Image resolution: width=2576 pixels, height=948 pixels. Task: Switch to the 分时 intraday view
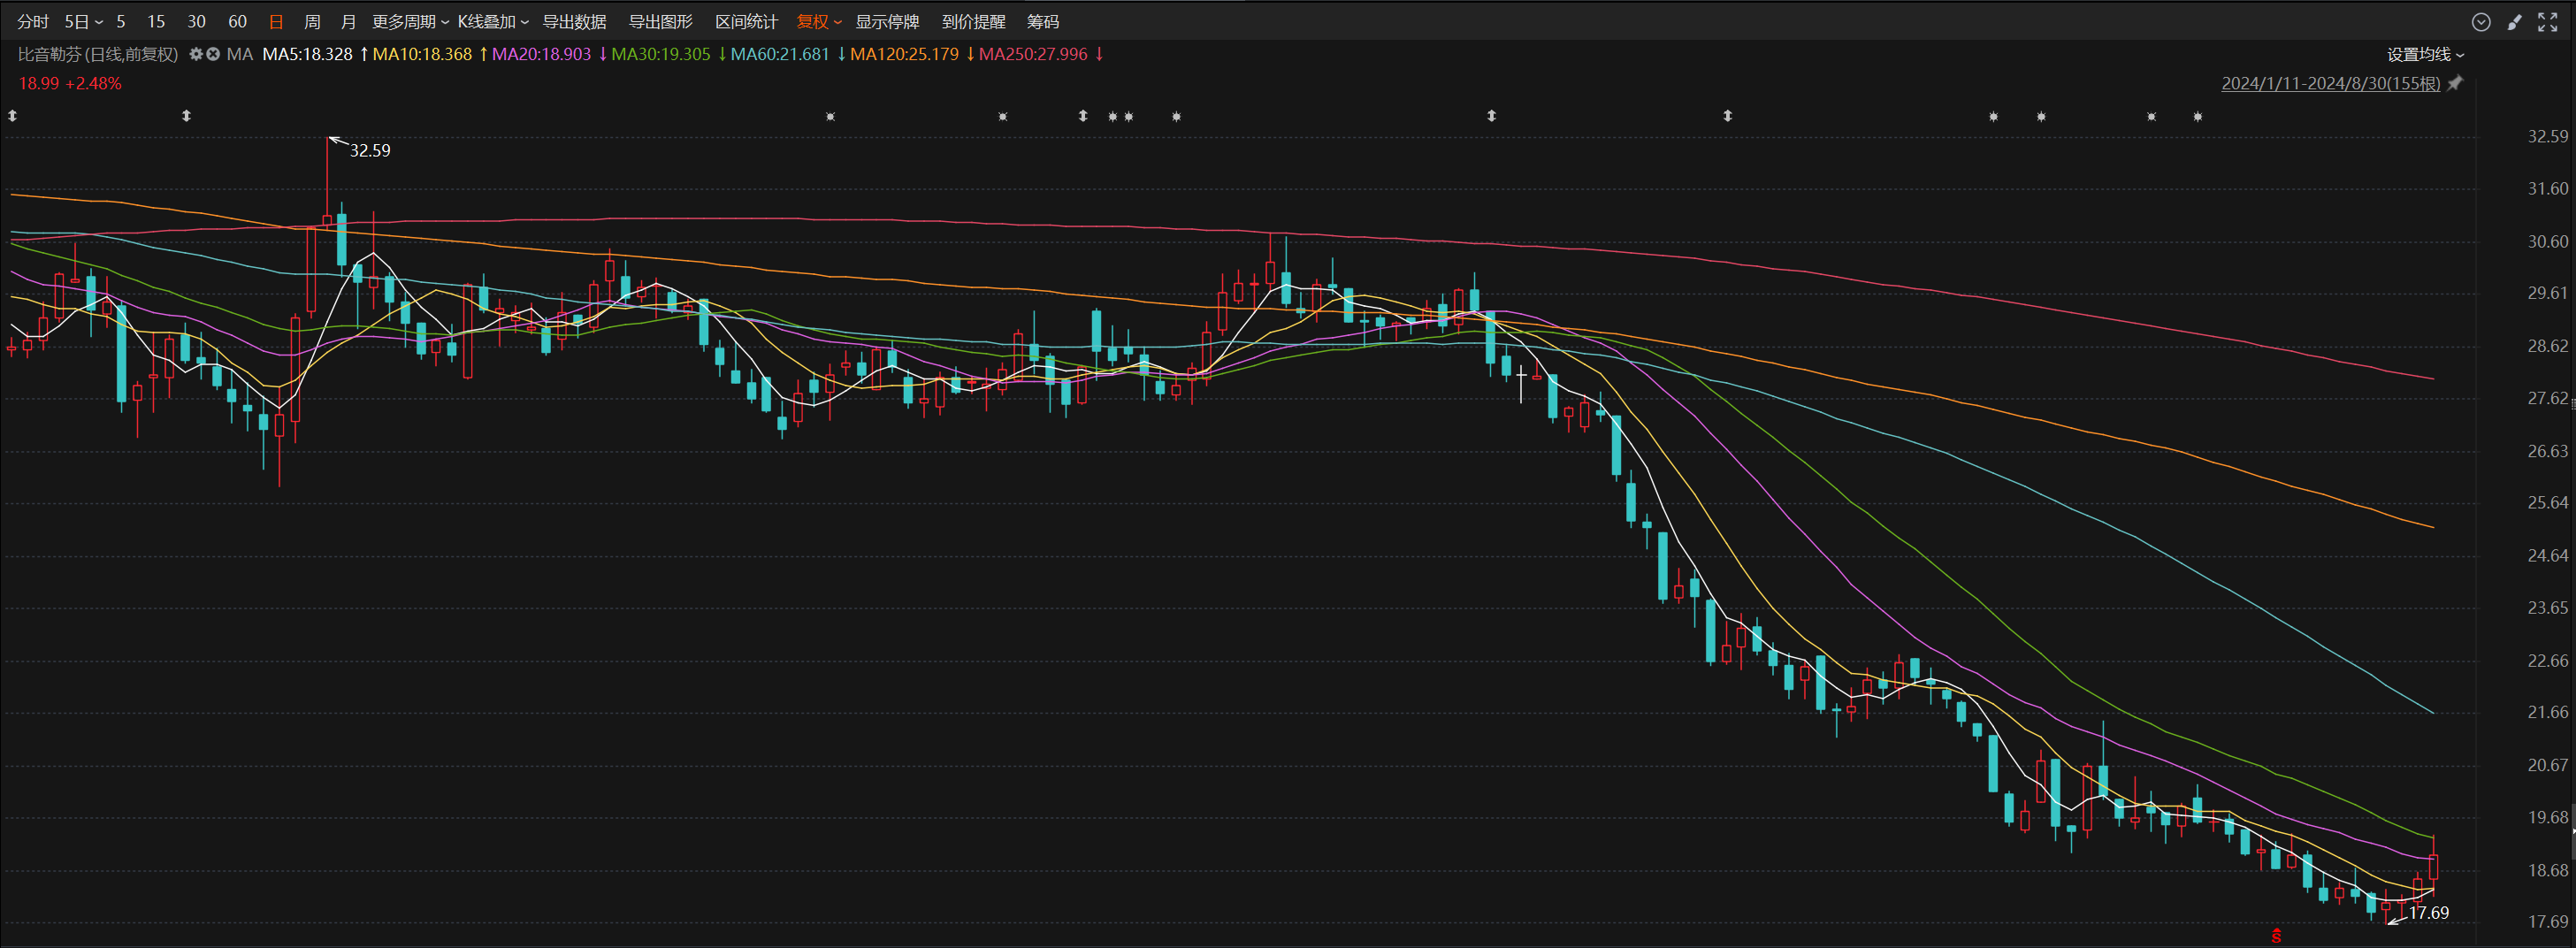pyautogui.click(x=32, y=22)
